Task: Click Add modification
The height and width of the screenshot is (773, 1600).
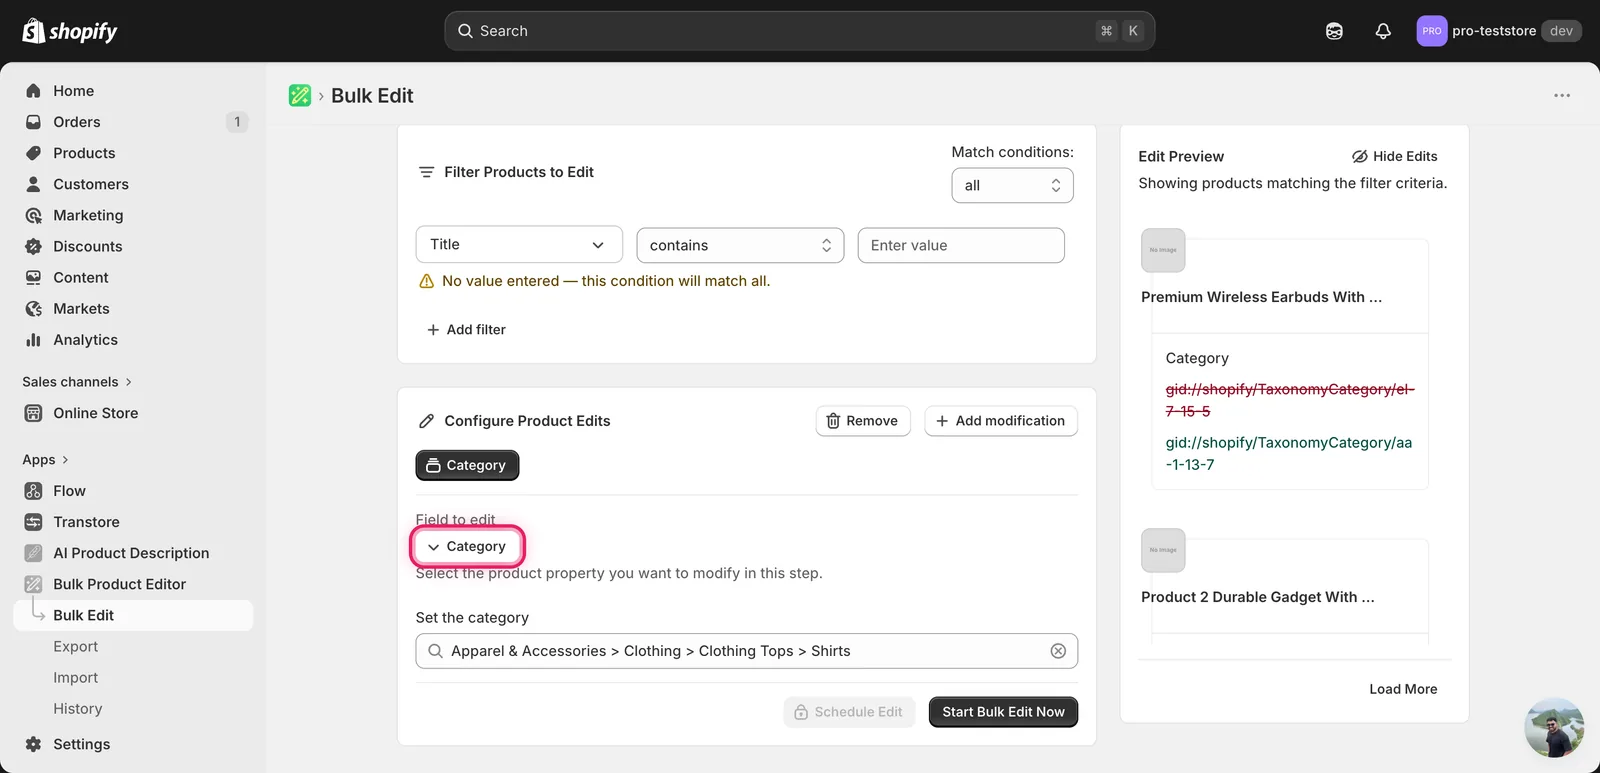Action: [x=1001, y=421]
